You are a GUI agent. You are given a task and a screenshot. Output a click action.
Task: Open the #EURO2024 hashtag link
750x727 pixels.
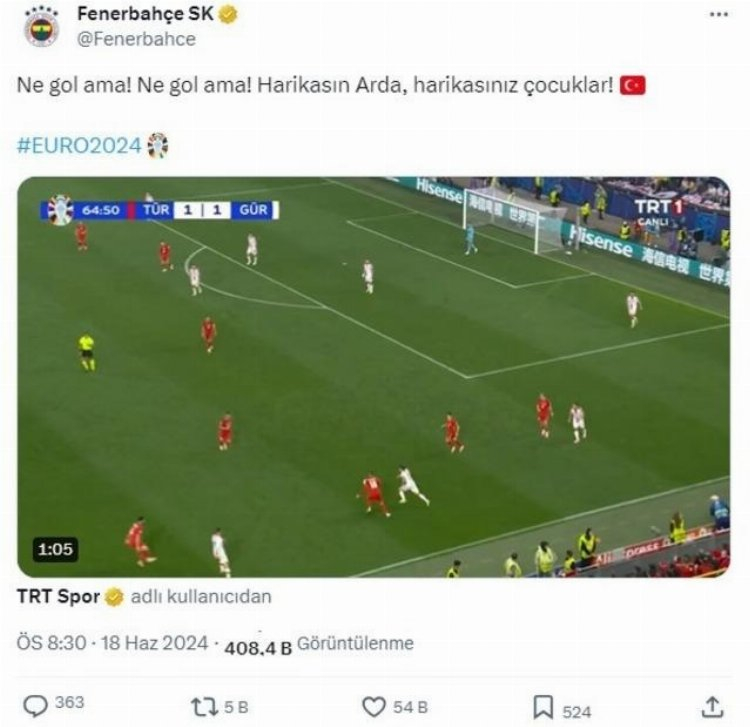pyautogui.click(x=79, y=145)
